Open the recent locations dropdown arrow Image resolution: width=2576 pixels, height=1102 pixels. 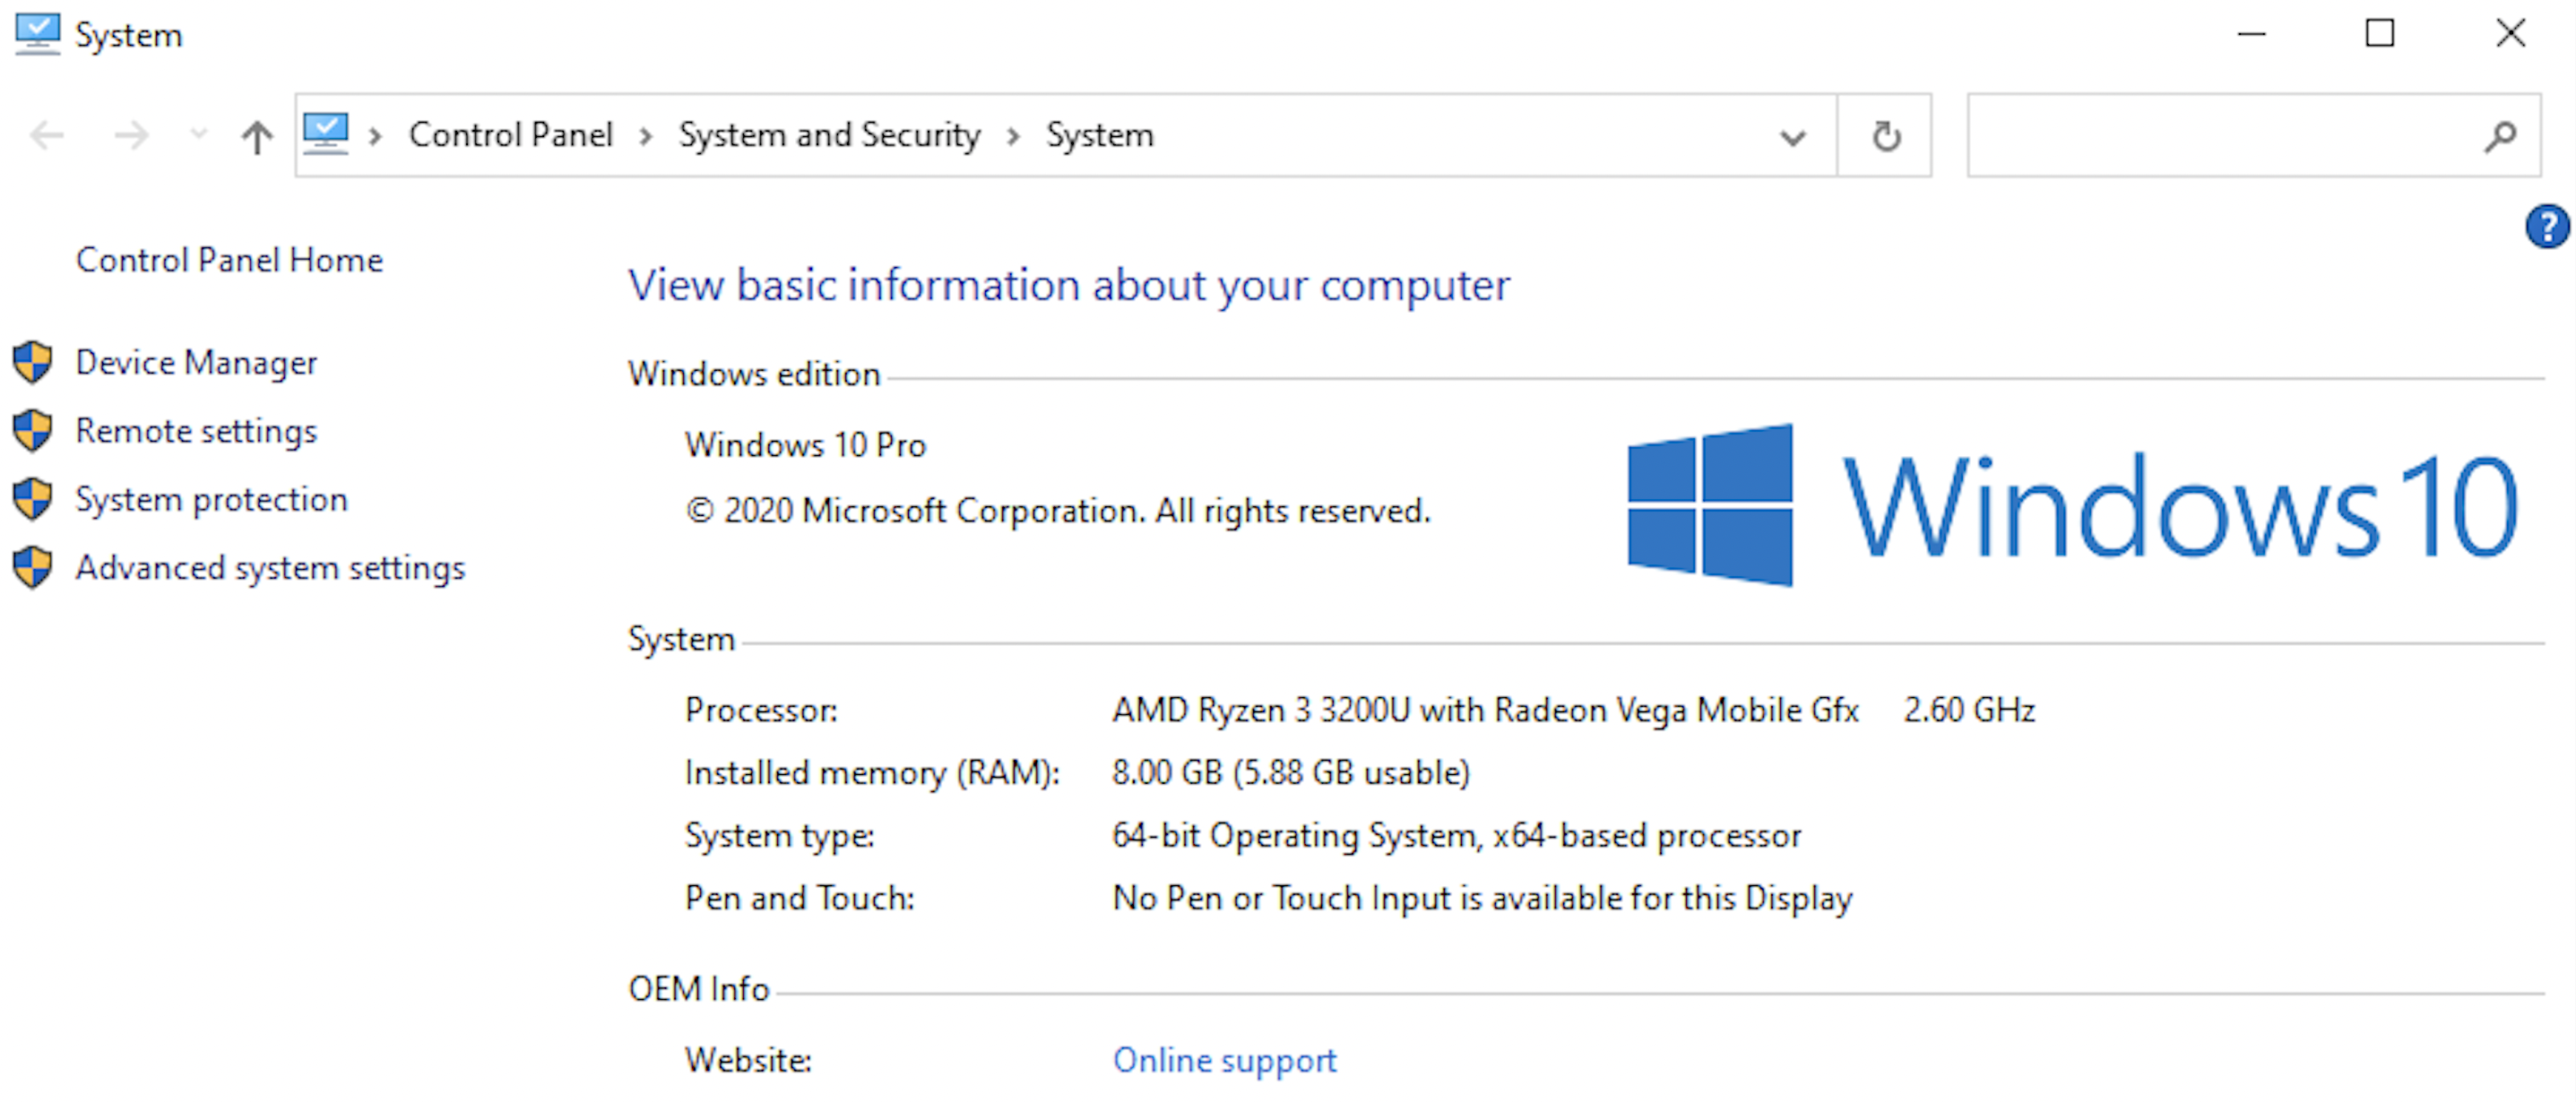[x=199, y=134]
